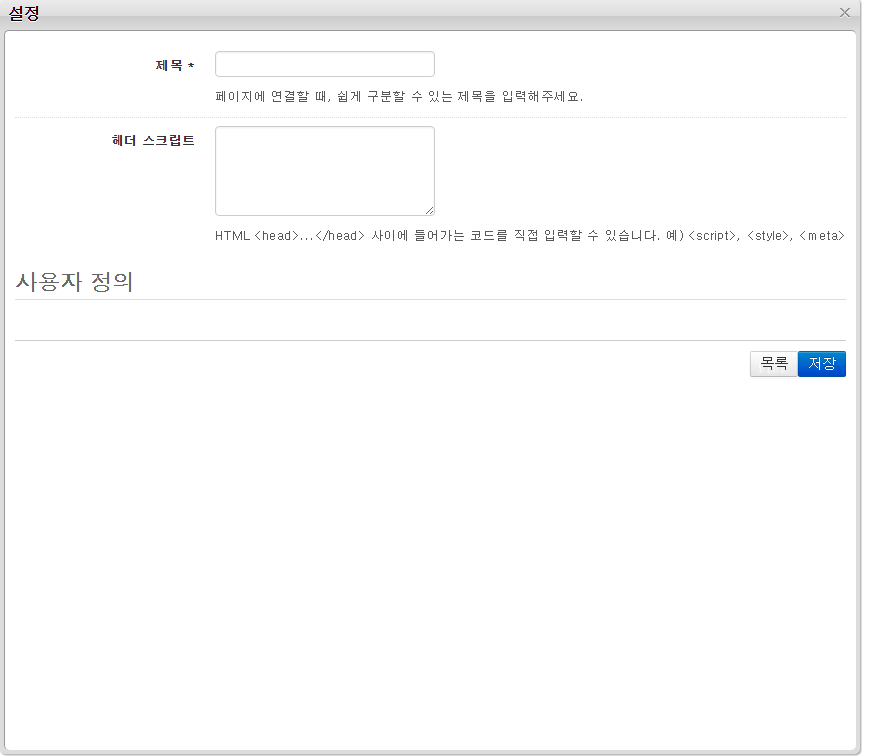The height and width of the screenshot is (756, 869).
Task: Select the 제목 help text below input
Action: (x=398, y=97)
